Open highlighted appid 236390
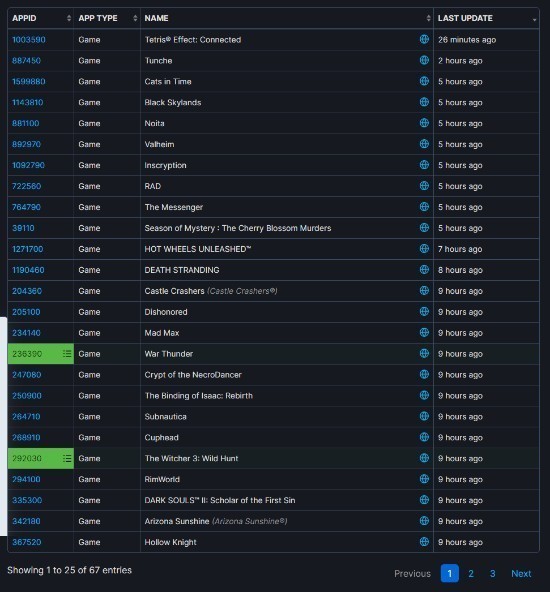This screenshot has width=550, height=592. tap(27, 354)
